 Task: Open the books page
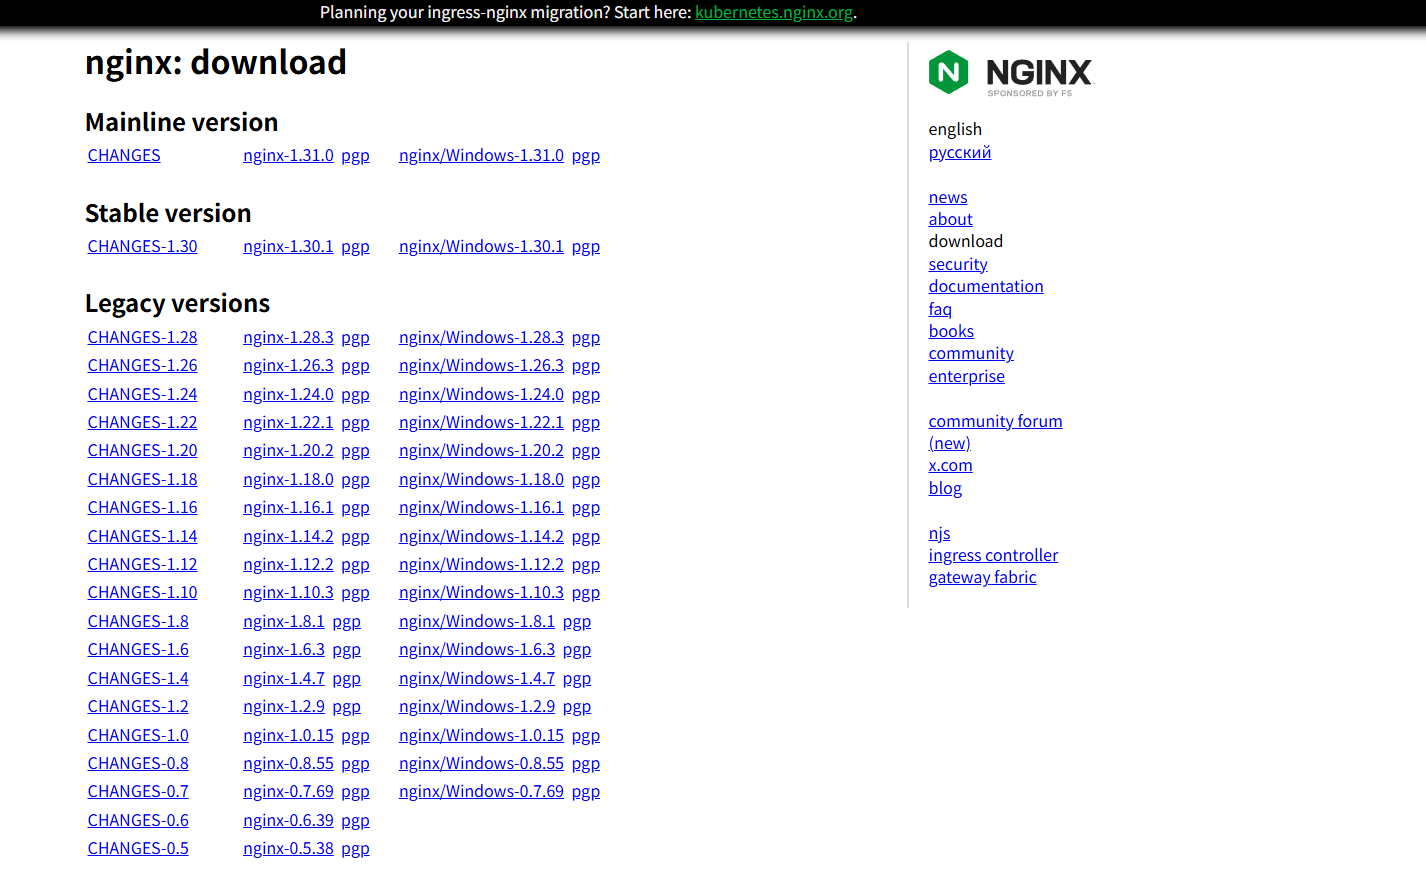pyautogui.click(x=951, y=331)
